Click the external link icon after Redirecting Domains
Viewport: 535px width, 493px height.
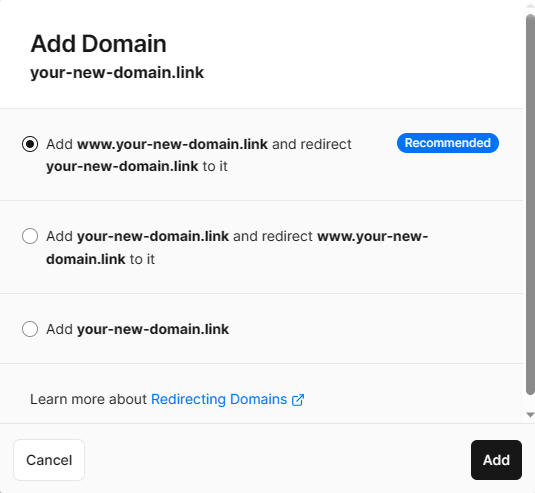[298, 400]
